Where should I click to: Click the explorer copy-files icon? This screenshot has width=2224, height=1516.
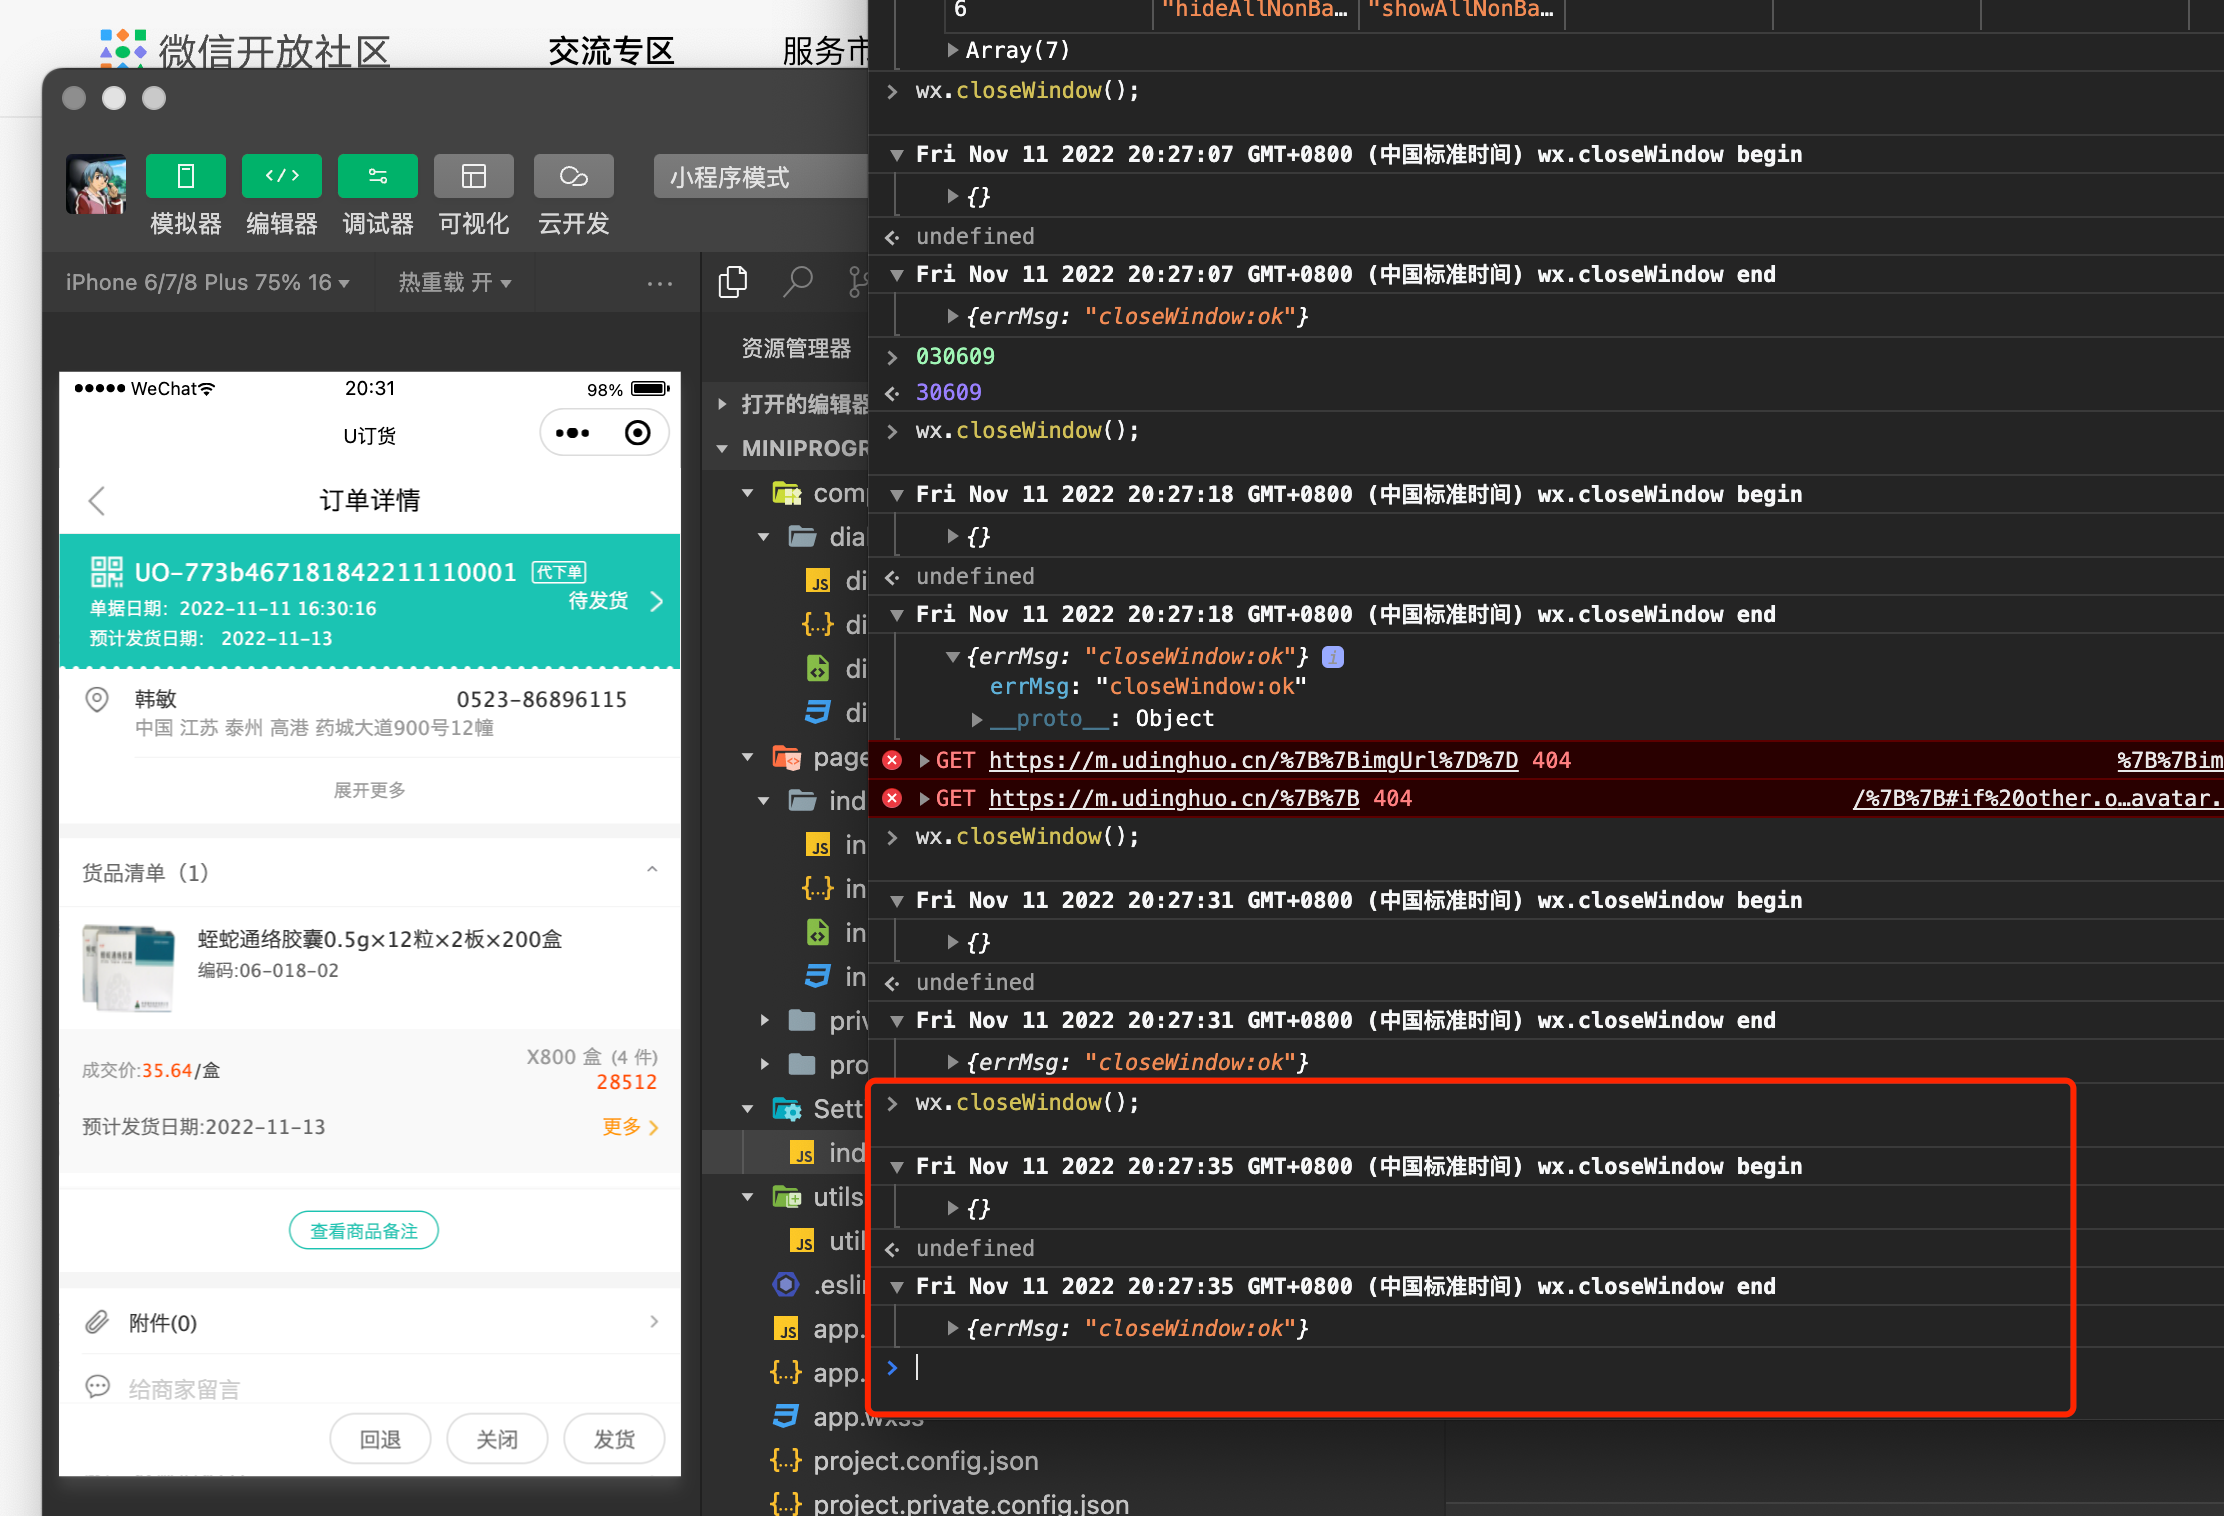[733, 282]
